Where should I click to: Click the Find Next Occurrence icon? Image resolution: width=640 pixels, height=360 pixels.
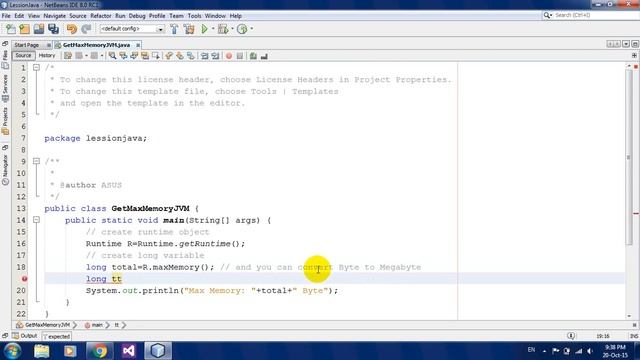(x=134, y=56)
